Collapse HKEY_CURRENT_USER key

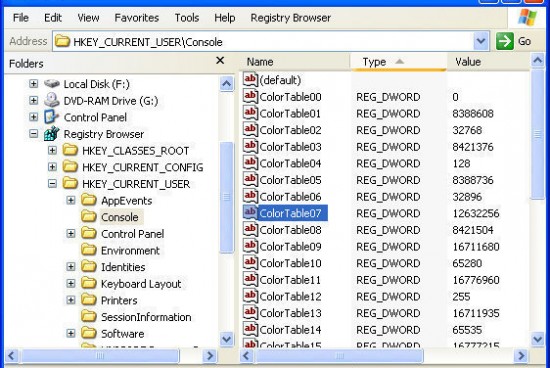(x=52, y=183)
